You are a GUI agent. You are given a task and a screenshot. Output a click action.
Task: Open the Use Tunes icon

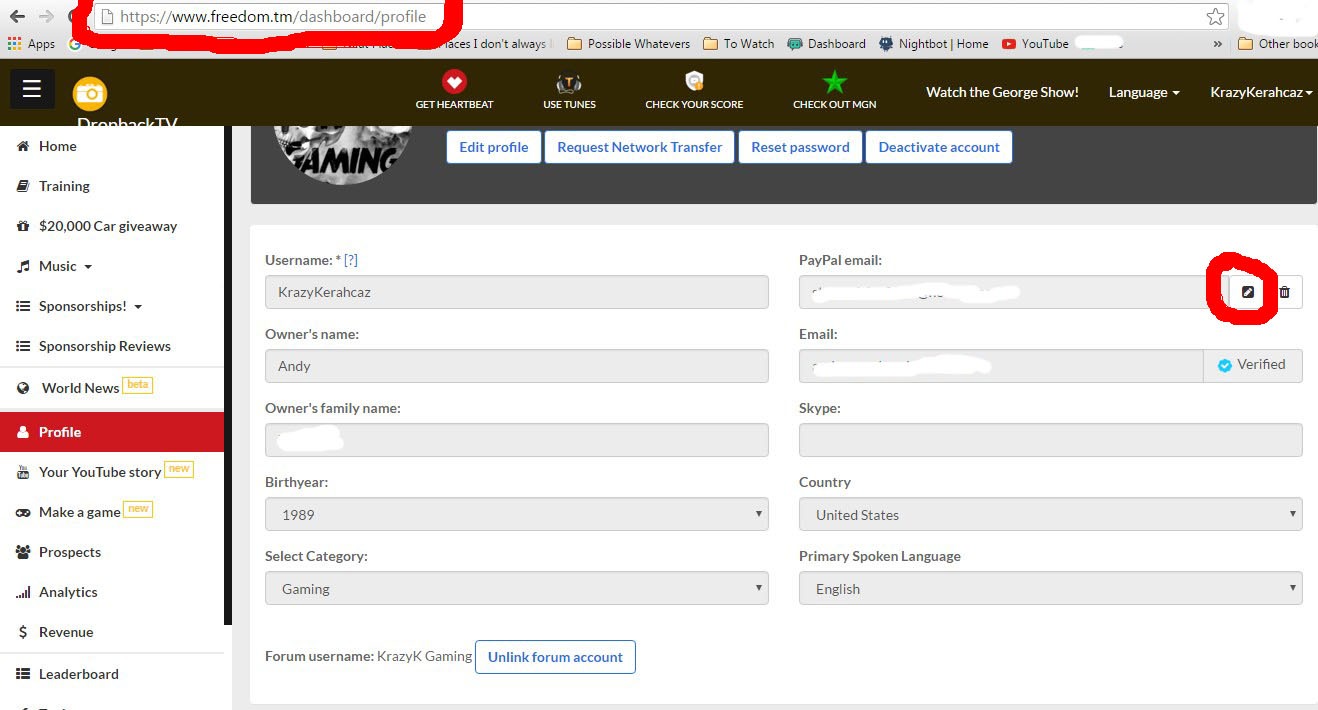pos(569,83)
